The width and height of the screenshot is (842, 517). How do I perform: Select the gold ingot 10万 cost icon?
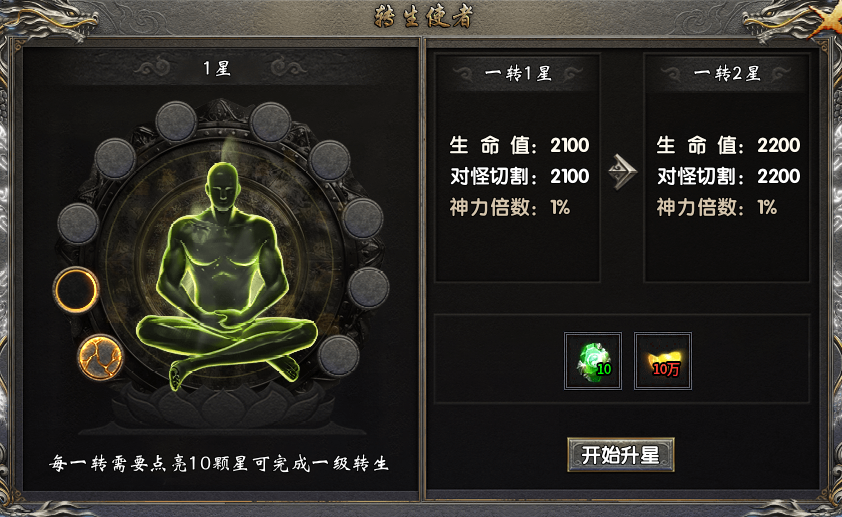tap(663, 361)
